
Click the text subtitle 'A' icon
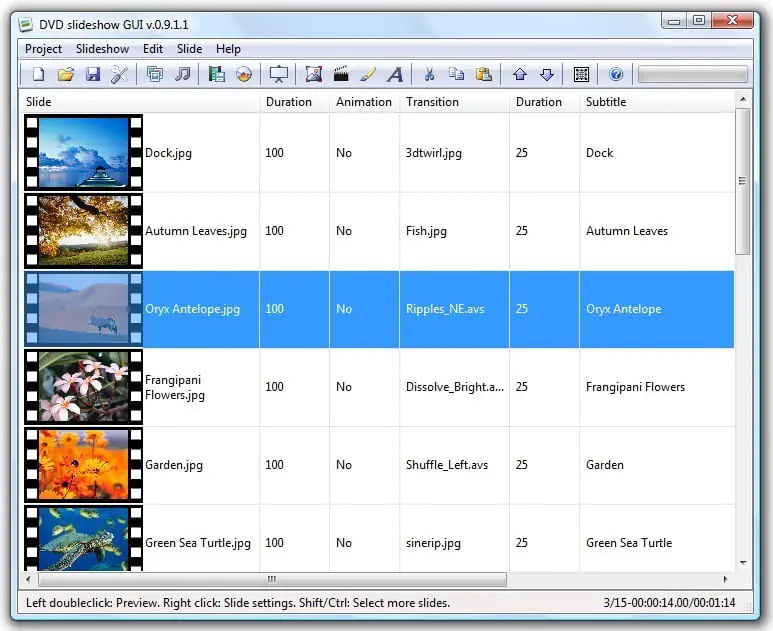(395, 74)
